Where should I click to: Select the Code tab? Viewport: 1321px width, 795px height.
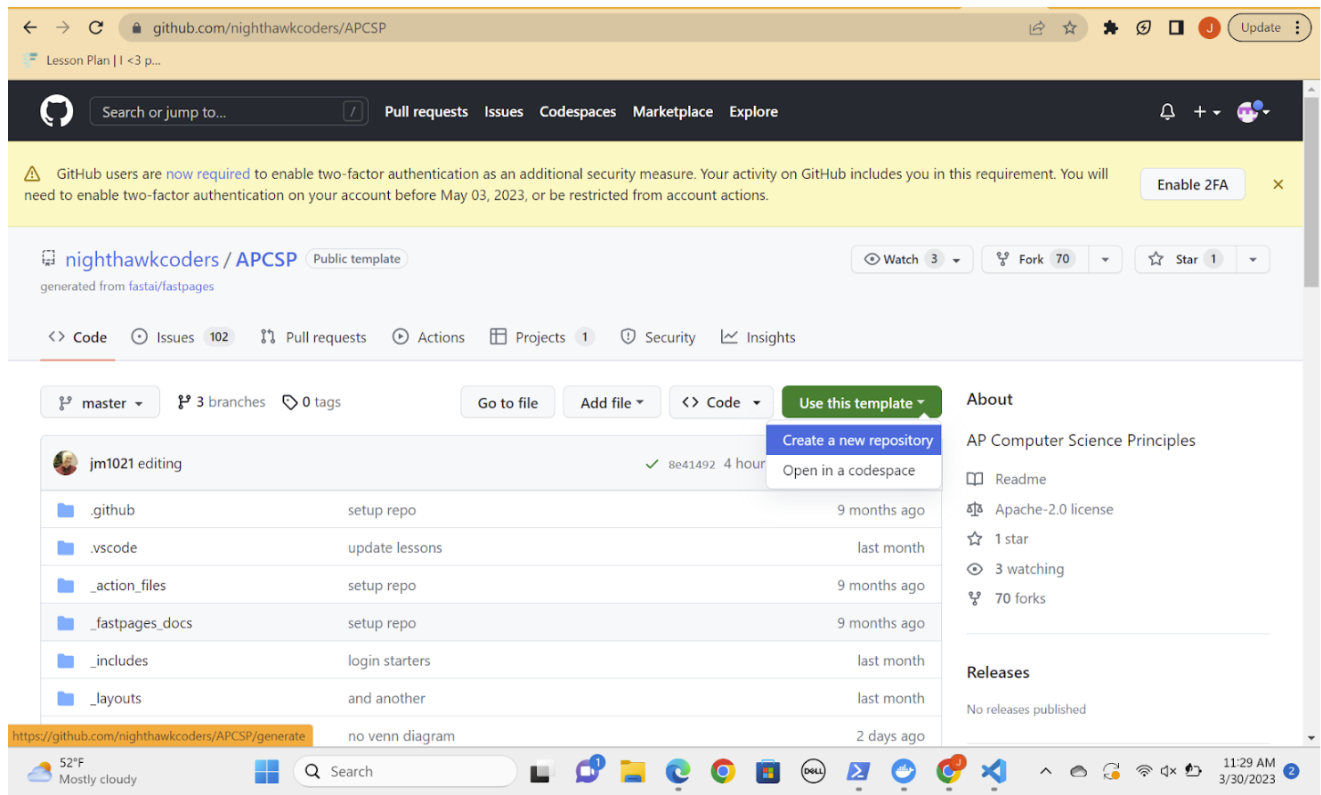pos(78,337)
